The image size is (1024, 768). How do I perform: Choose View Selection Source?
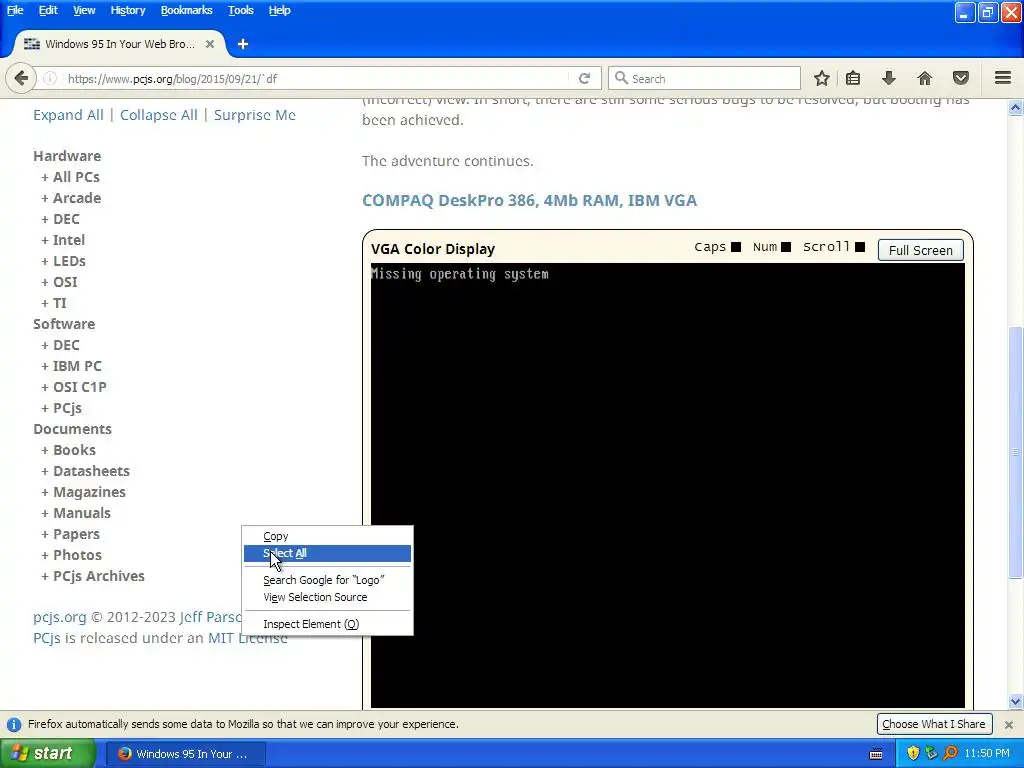coord(327,597)
